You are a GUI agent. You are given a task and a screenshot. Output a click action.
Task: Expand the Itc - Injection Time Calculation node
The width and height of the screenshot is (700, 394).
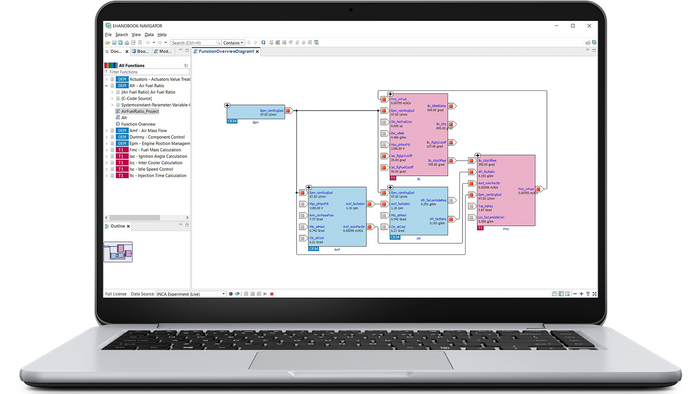107,176
